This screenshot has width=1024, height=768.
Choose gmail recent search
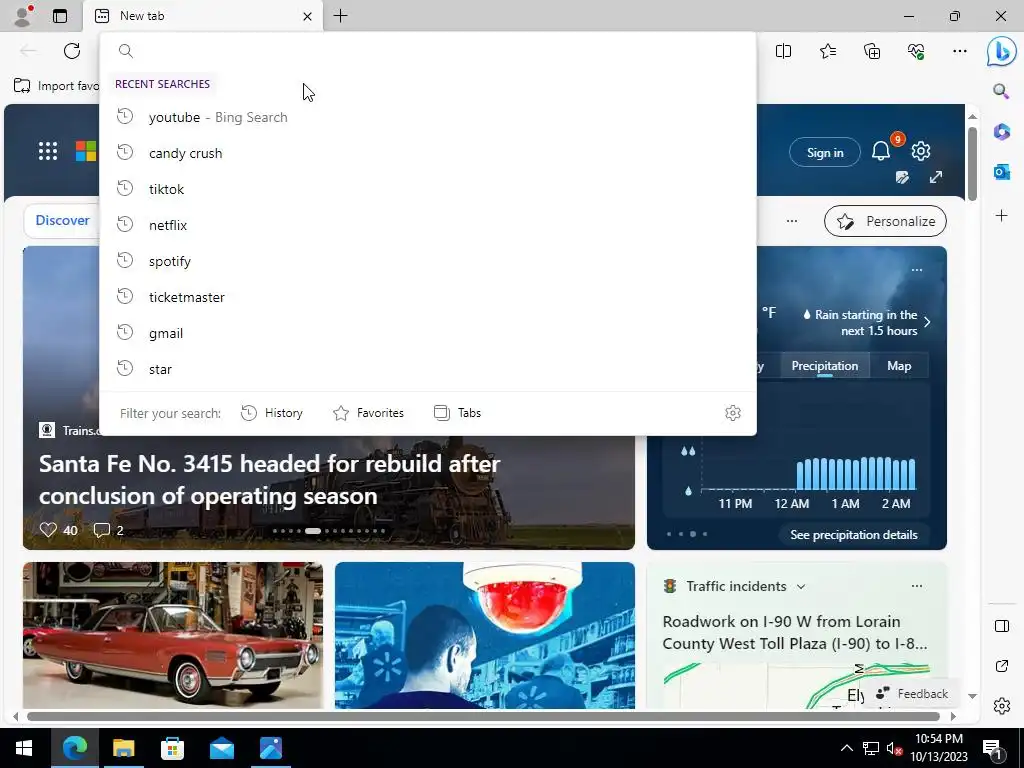pos(428,333)
